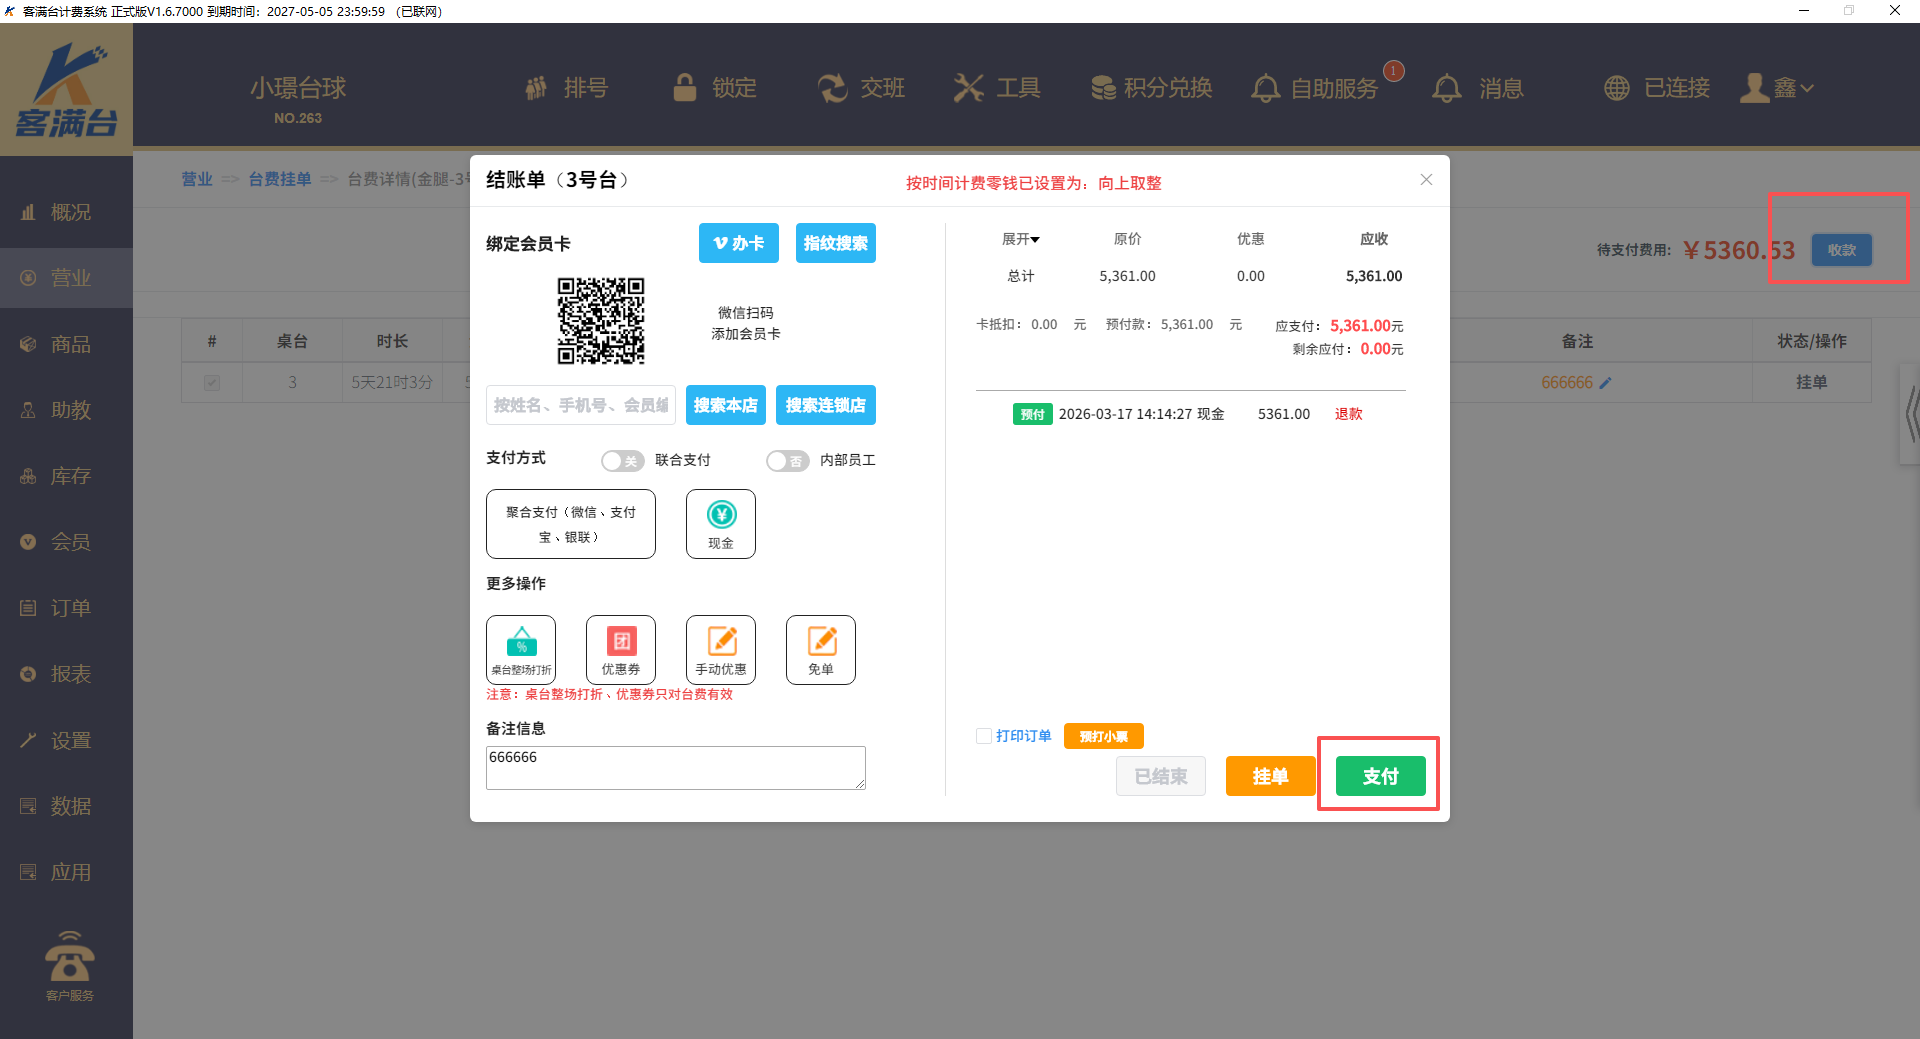1920x1039 pixels.
Task: Click the coupon (优惠券) icon
Action: [x=620, y=649]
